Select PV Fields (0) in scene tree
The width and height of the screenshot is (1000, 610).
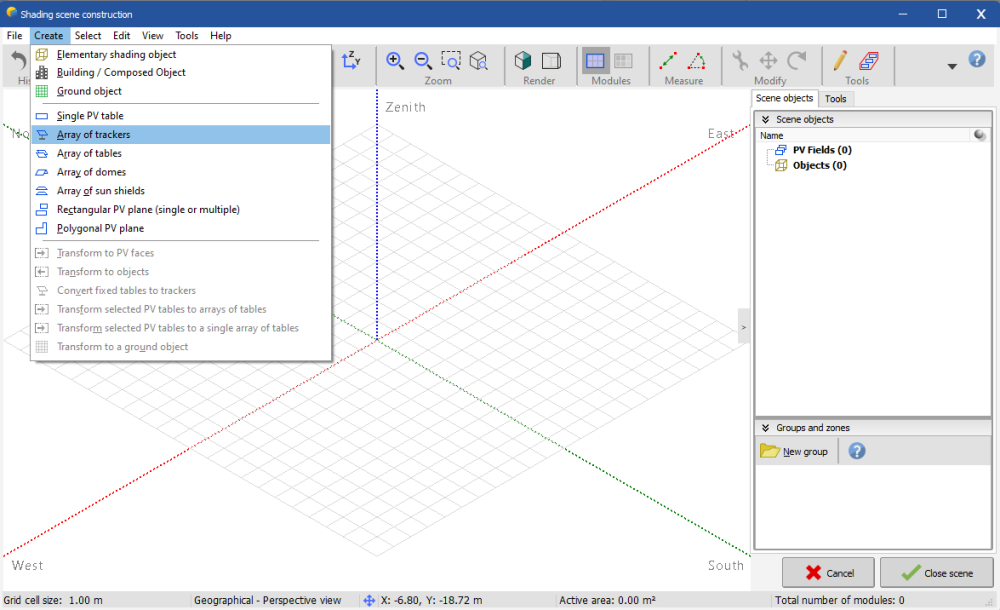[821, 150]
